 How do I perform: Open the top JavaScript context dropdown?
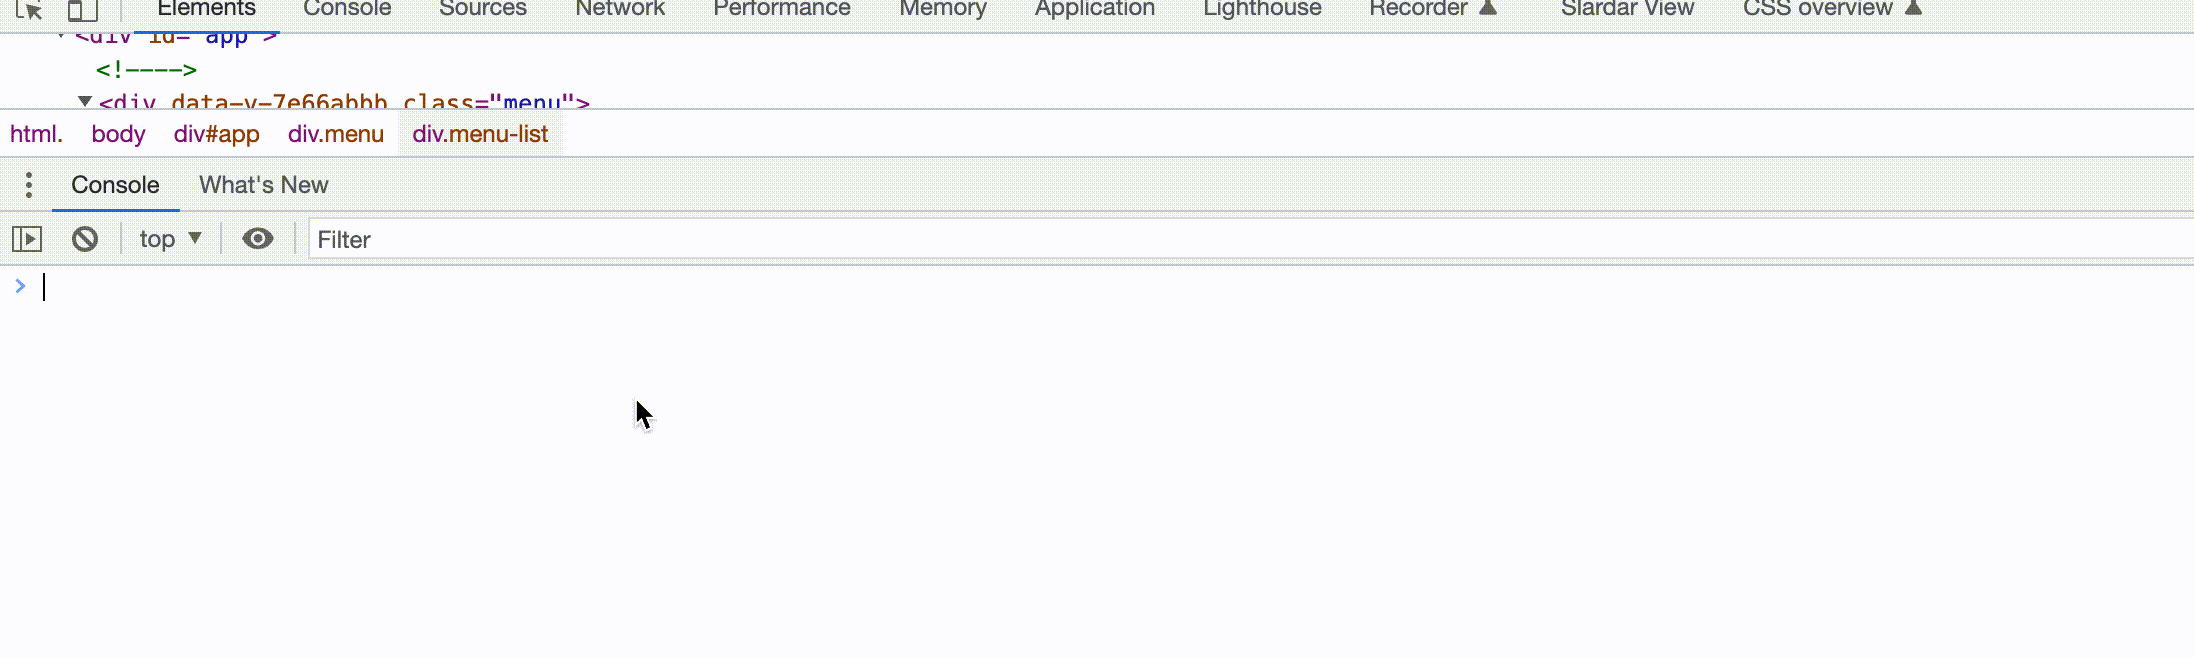(x=170, y=239)
